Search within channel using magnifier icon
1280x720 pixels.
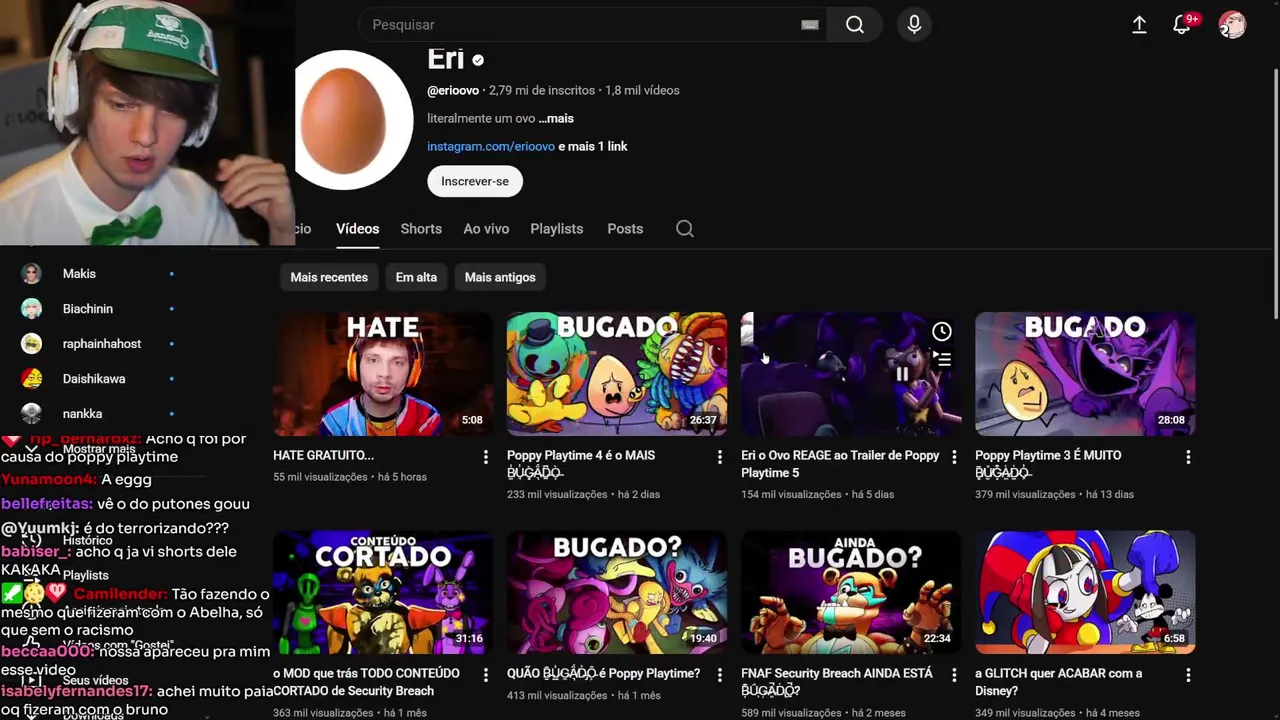[685, 229]
